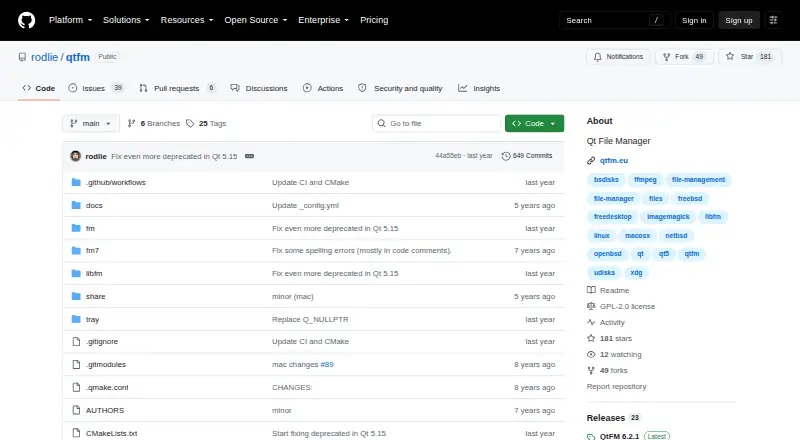Click the rodlie owner link
800x440 pixels.
click(44, 57)
